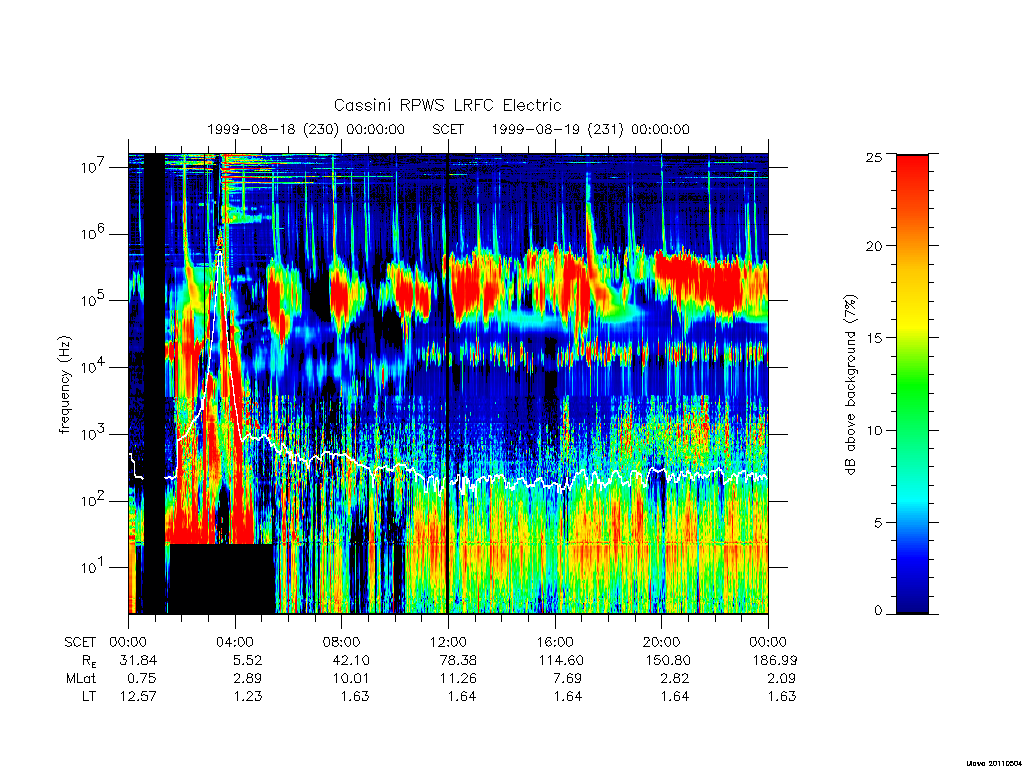The height and width of the screenshot is (768, 1024).
Task: Click the R_E value '5.52'
Action: [248, 660]
